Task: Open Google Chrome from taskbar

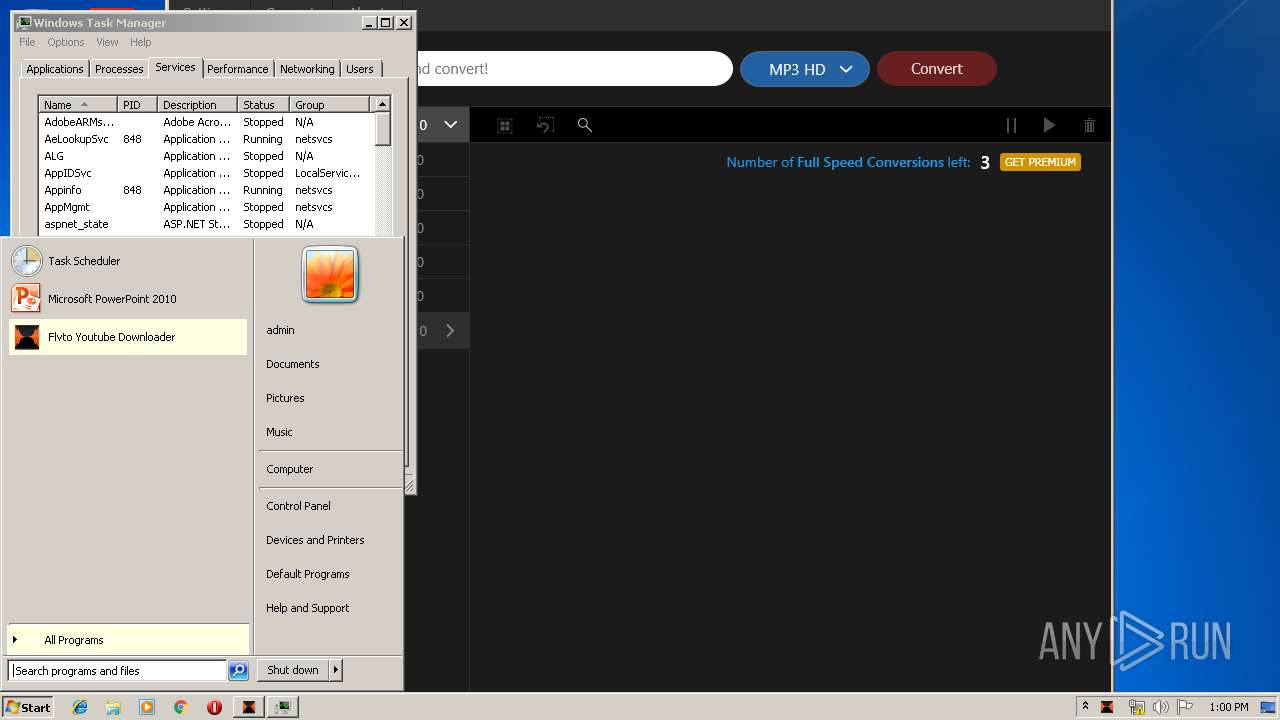Action: (180, 707)
